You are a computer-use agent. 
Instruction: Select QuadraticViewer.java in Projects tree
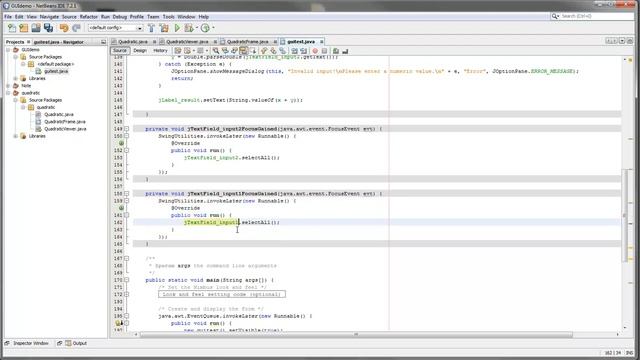point(65,129)
